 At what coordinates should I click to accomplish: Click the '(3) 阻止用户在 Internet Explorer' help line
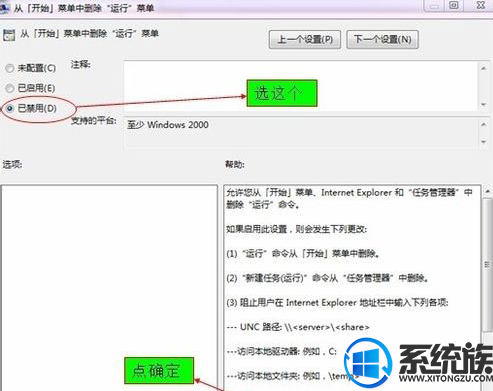pos(337,303)
